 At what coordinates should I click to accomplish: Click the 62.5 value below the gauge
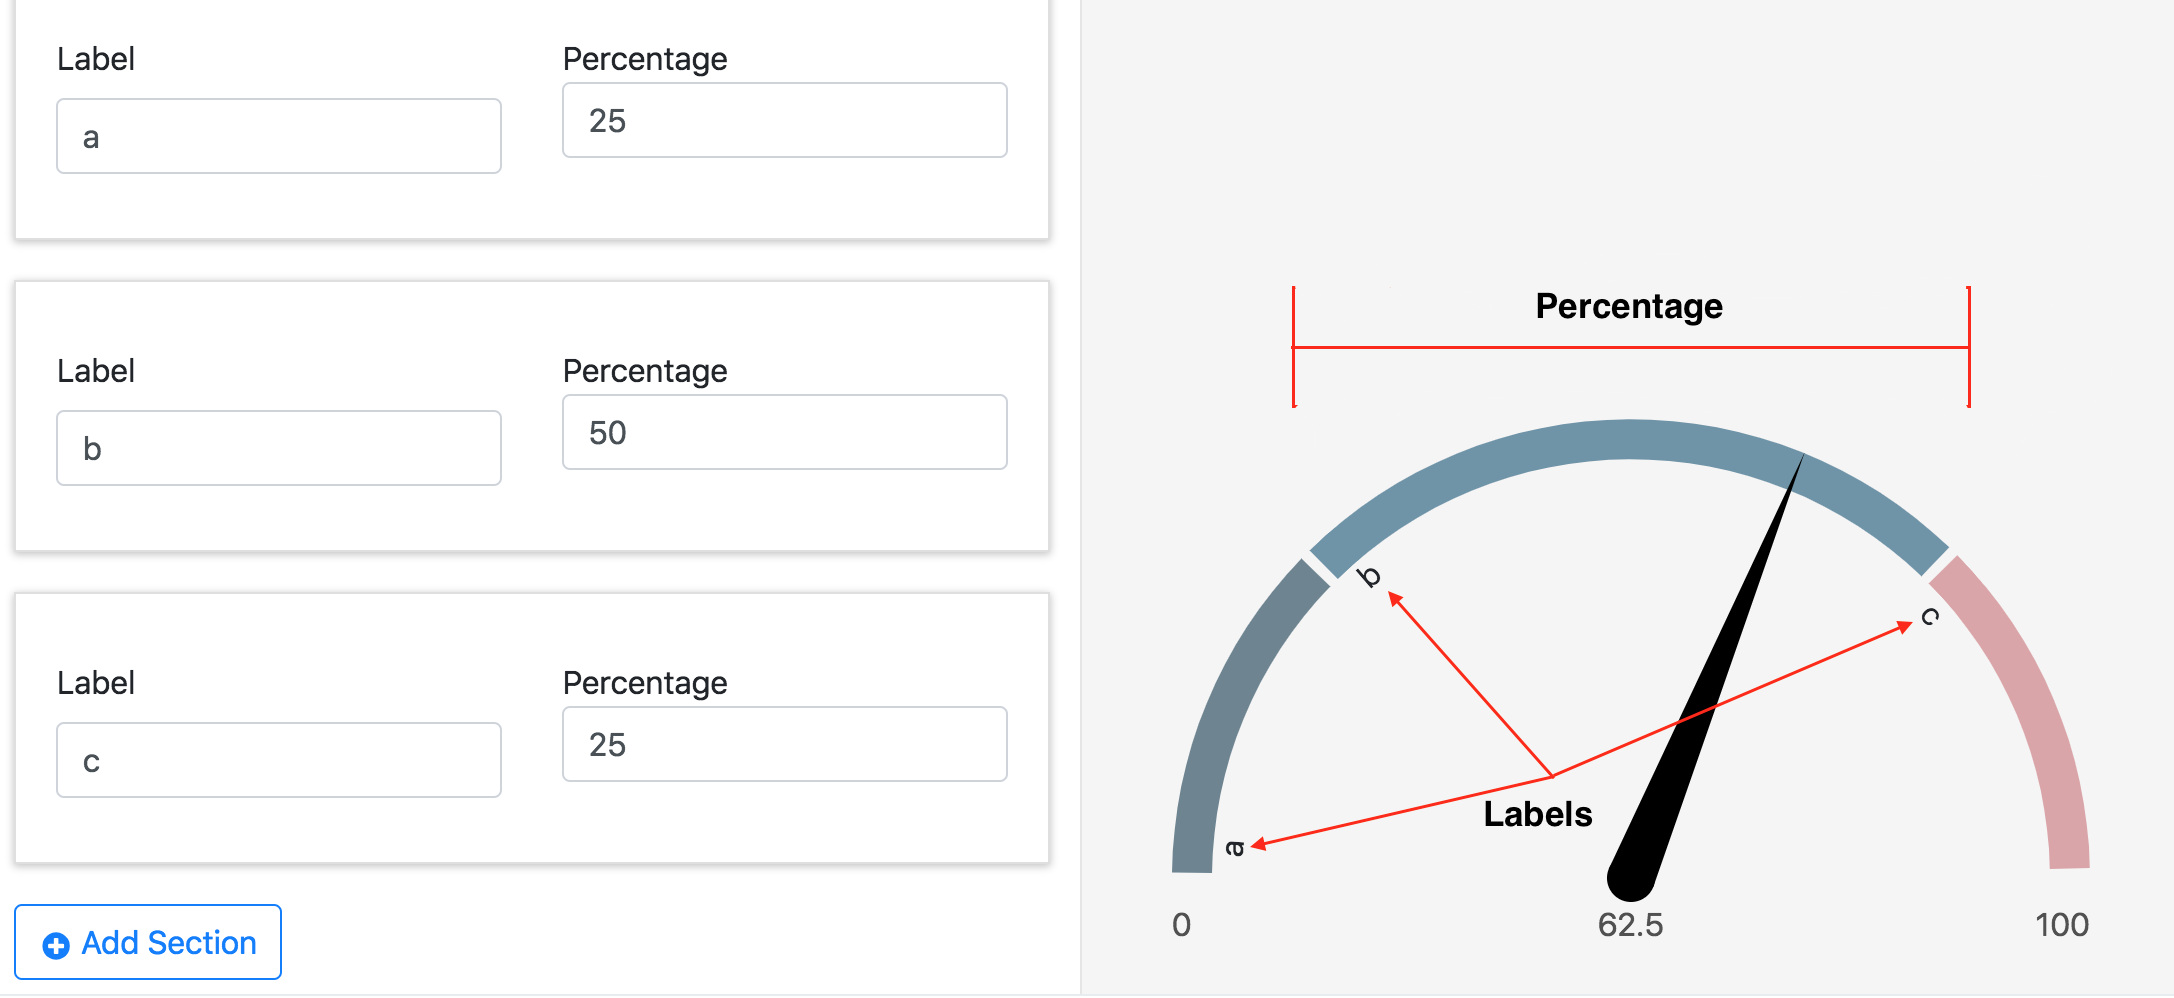click(x=1630, y=925)
